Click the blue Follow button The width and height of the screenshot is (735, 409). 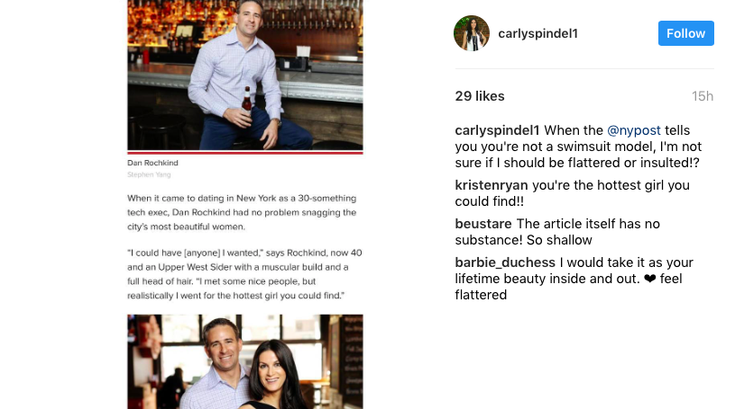pyautogui.click(x=686, y=33)
